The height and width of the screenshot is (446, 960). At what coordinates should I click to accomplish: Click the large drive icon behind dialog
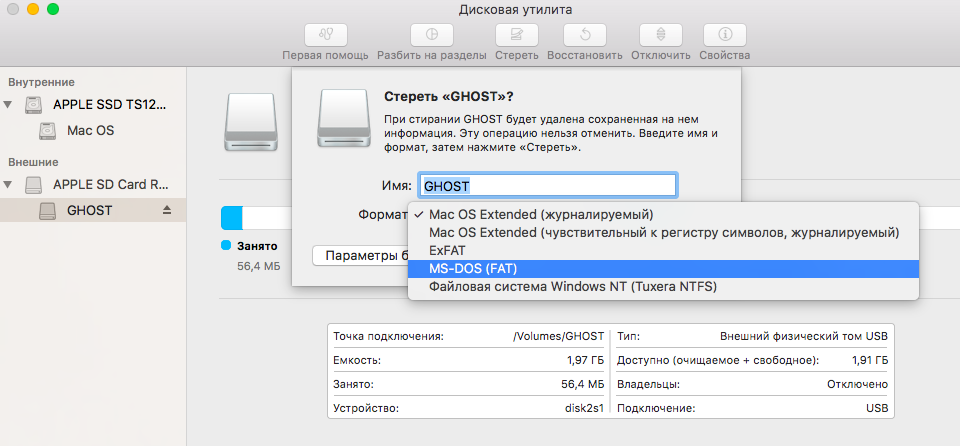tap(251, 121)
